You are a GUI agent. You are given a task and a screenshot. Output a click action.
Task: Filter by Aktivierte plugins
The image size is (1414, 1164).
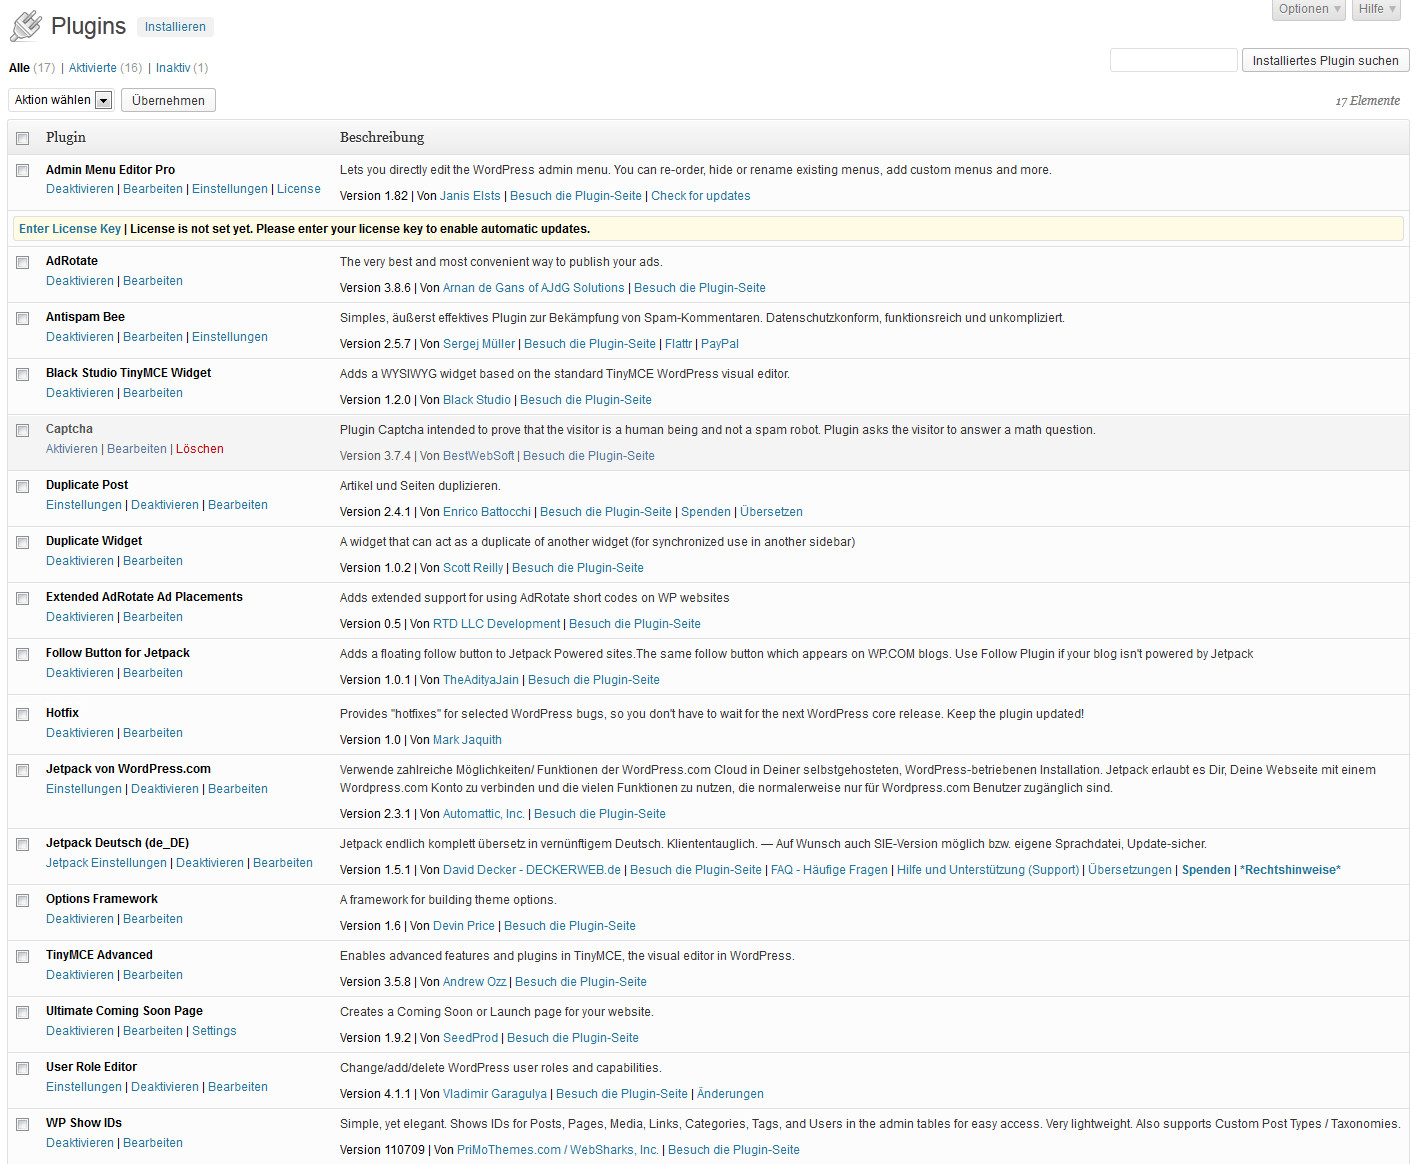click(x=93, y=68)
